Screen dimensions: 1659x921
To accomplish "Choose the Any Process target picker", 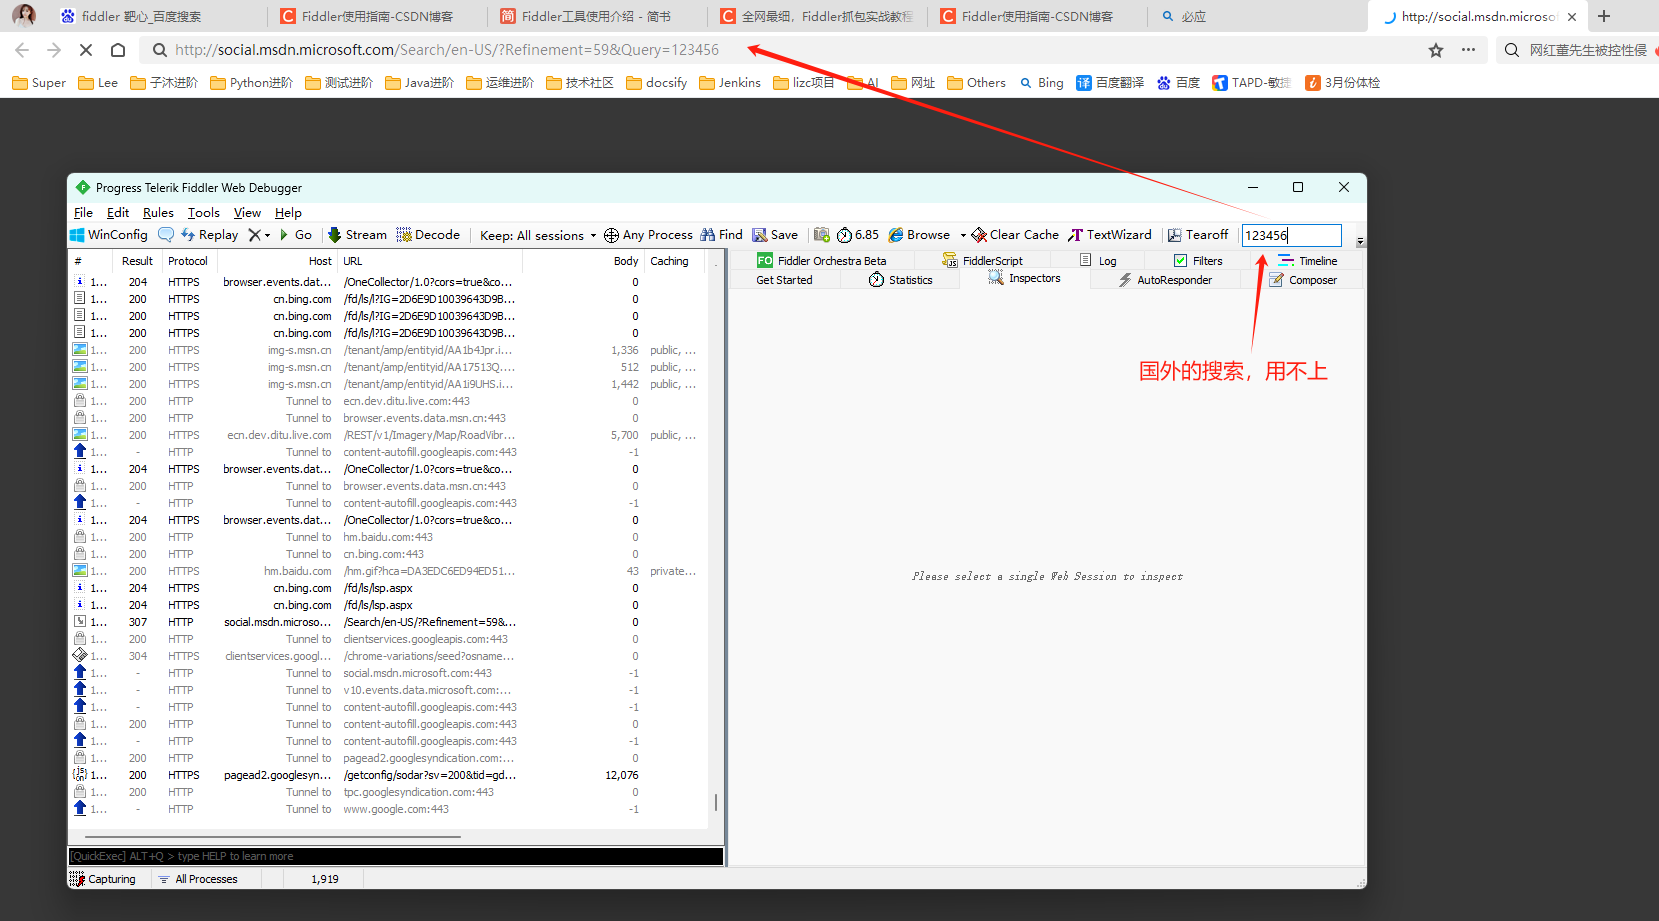I will (x=648, y=235).
